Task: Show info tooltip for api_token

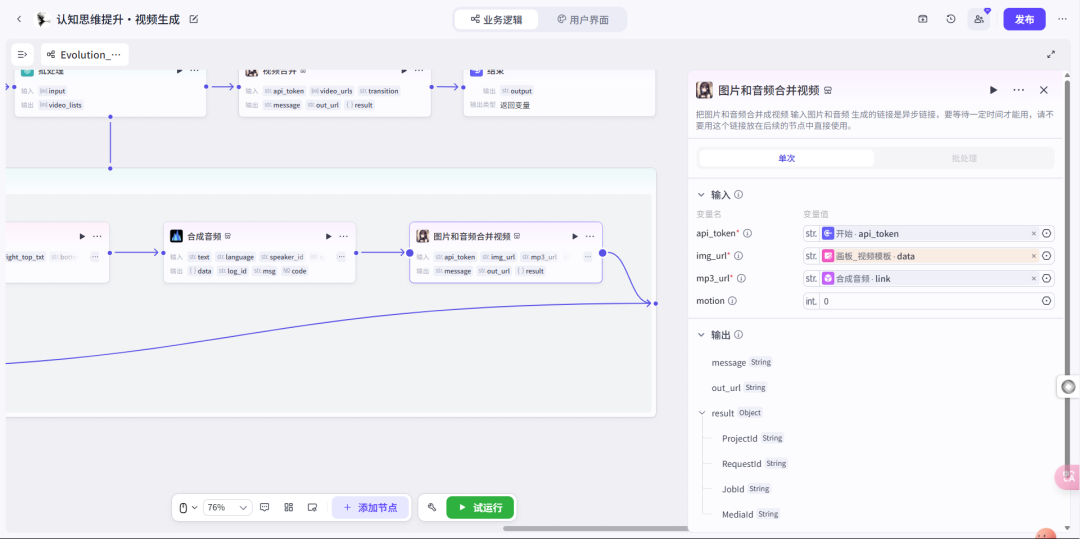Action: 747,233
